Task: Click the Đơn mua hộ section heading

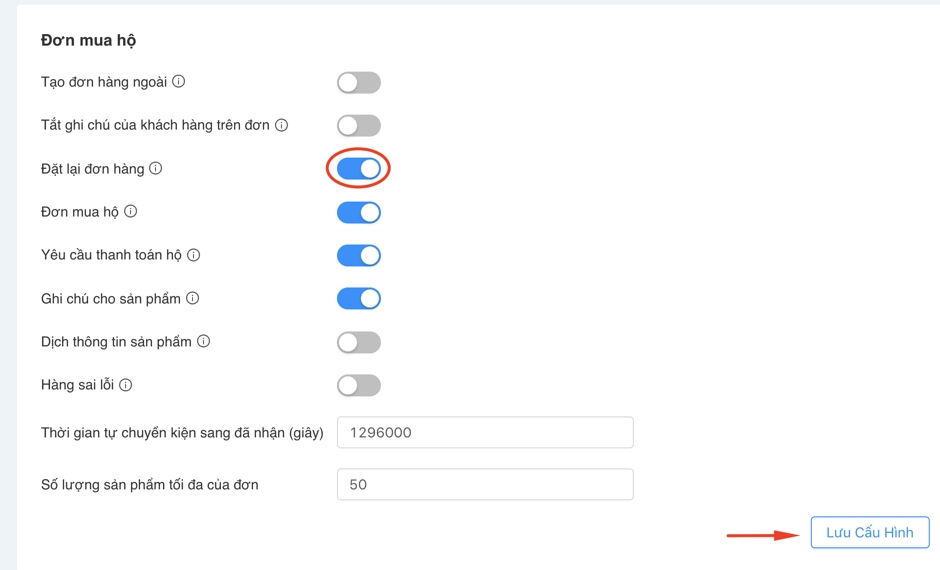Action: point(88,41)
